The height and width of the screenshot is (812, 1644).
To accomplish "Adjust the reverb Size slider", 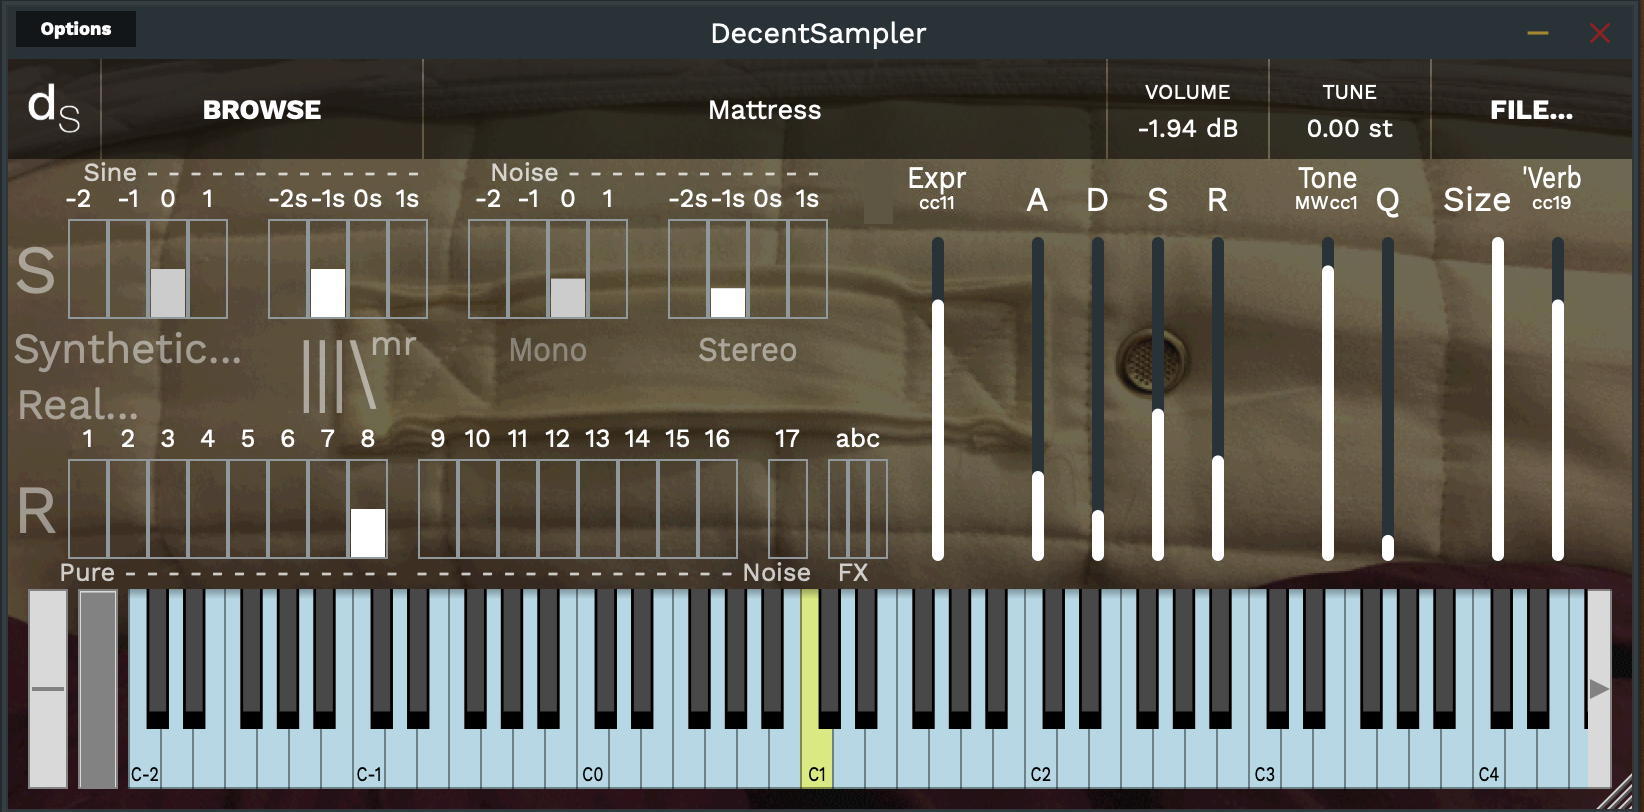I will click(1498, 398).
